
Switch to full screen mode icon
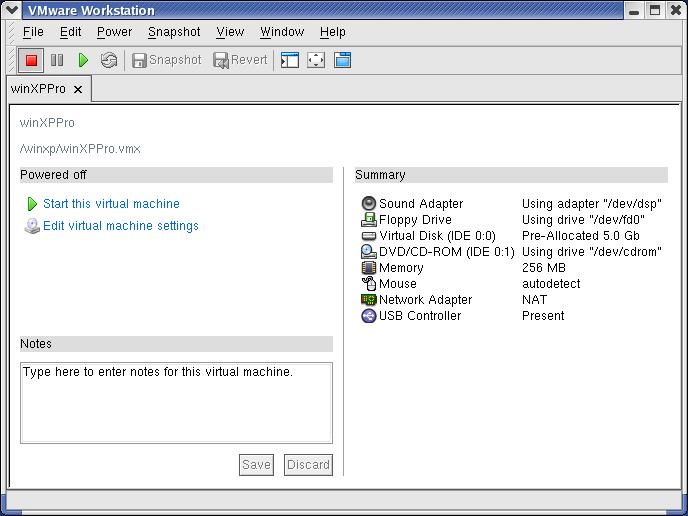[316, 60]
